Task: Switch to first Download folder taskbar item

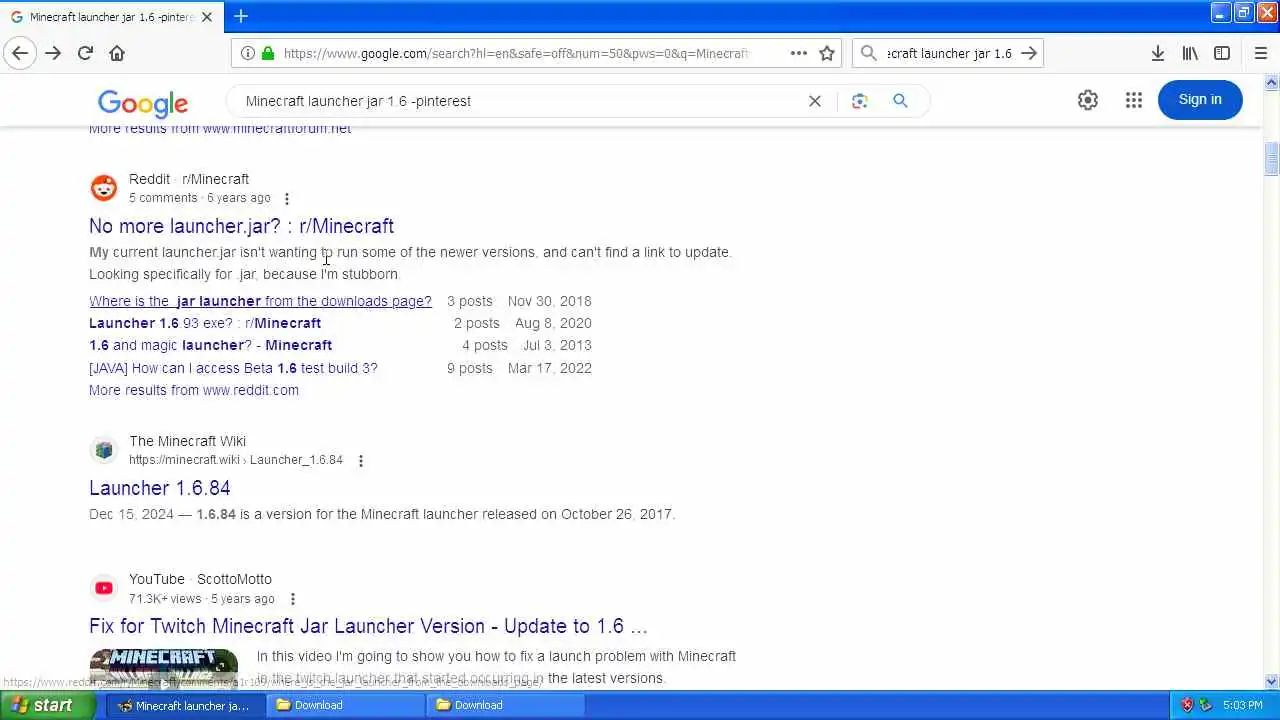Action: pos(345,705)
